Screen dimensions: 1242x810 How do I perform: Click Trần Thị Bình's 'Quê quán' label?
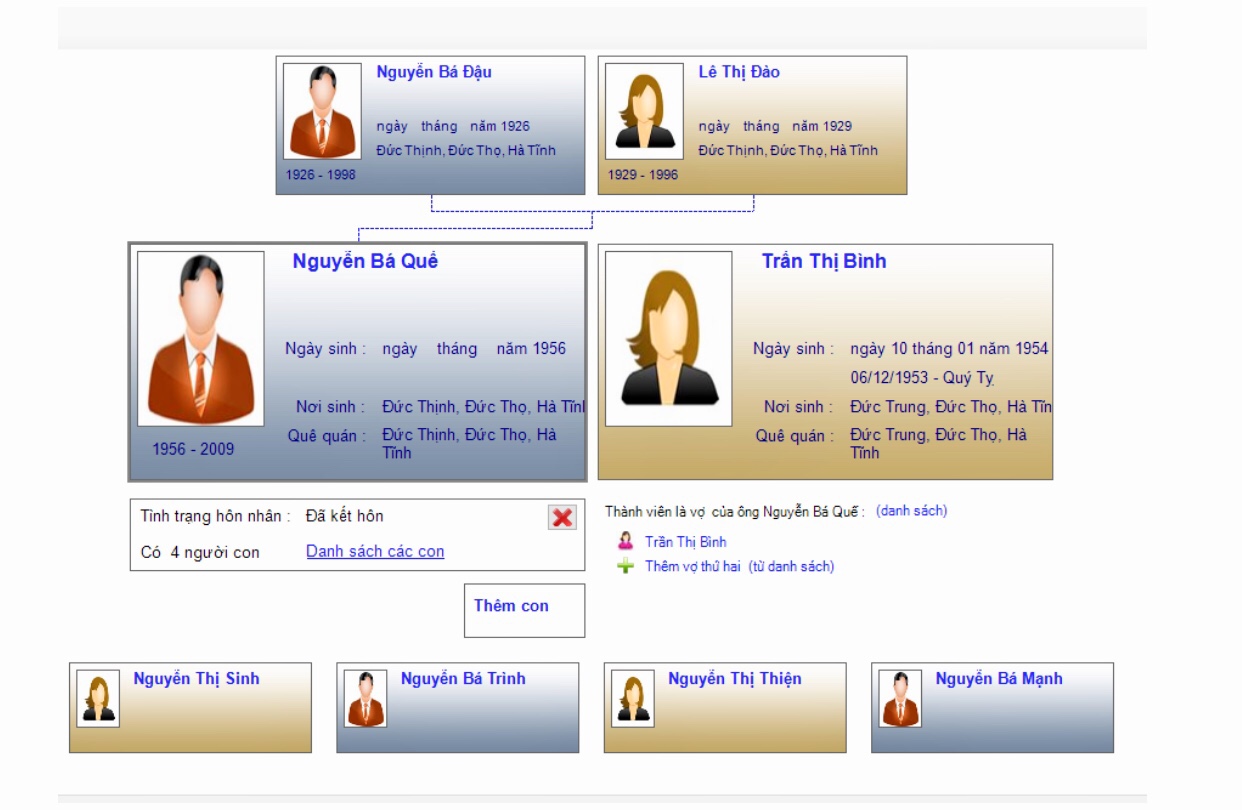click(795, 436)
